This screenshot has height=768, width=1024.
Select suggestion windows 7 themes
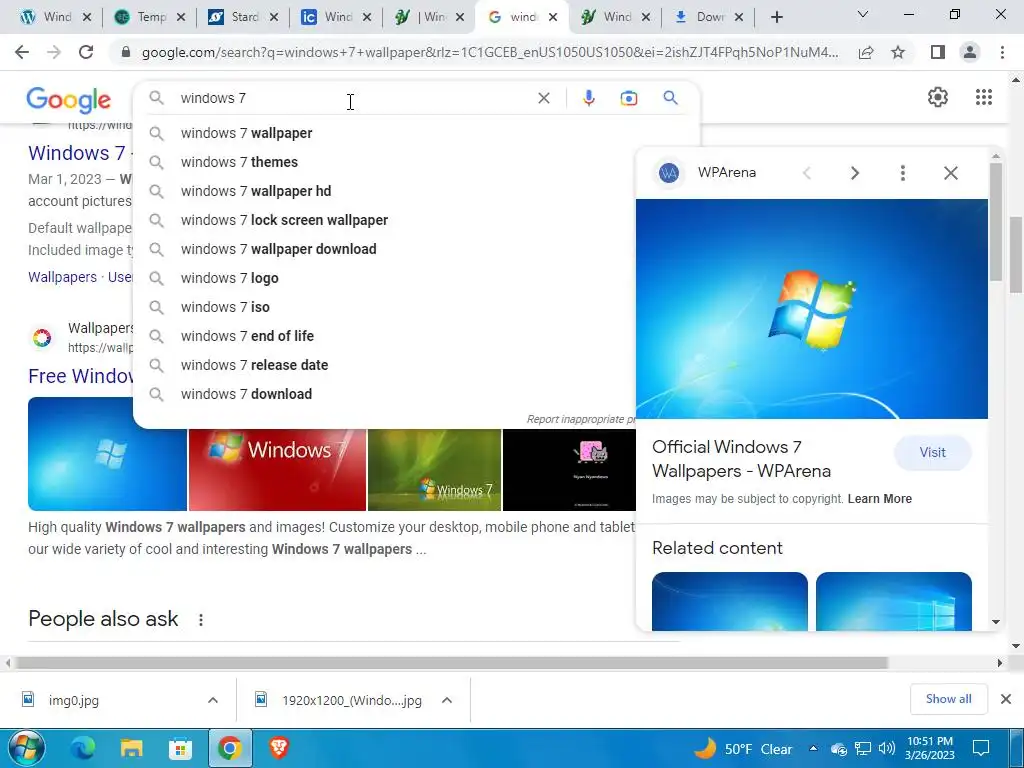point(385,162)
